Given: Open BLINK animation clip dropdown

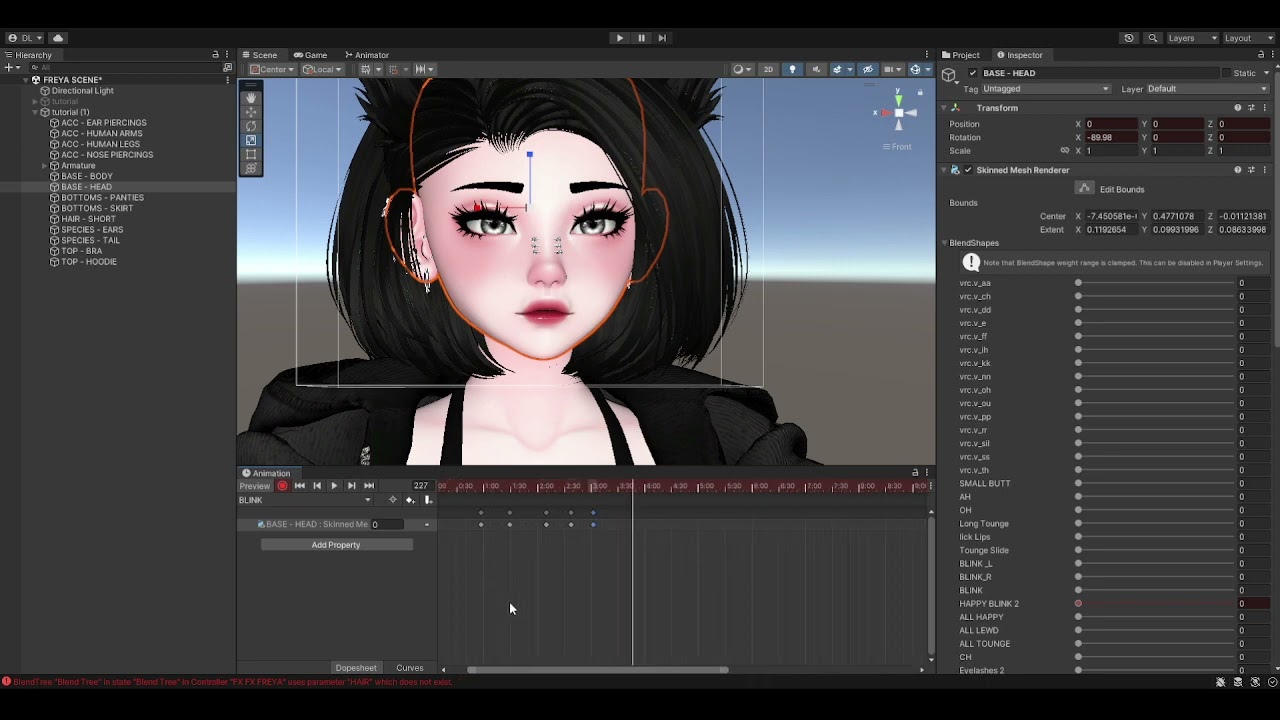Looking at the screenshot, I should 305,500.
